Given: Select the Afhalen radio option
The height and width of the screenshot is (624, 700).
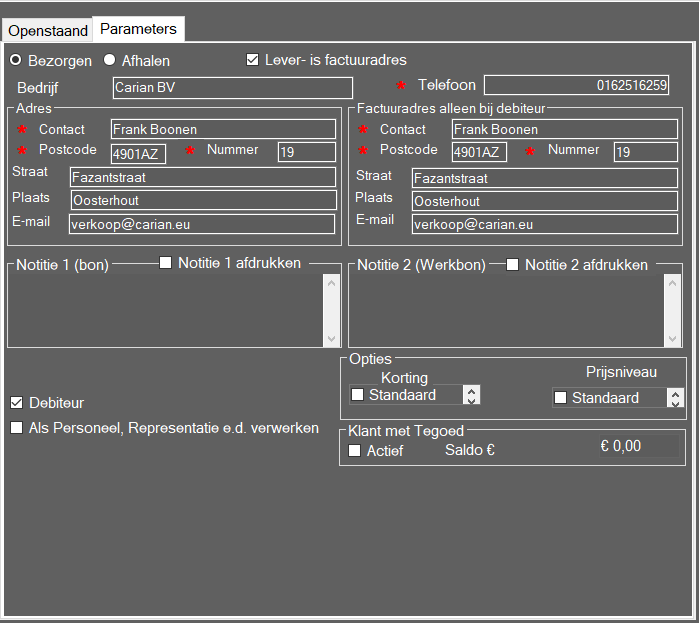Looking at the screenshot, I should pos(110,60).
